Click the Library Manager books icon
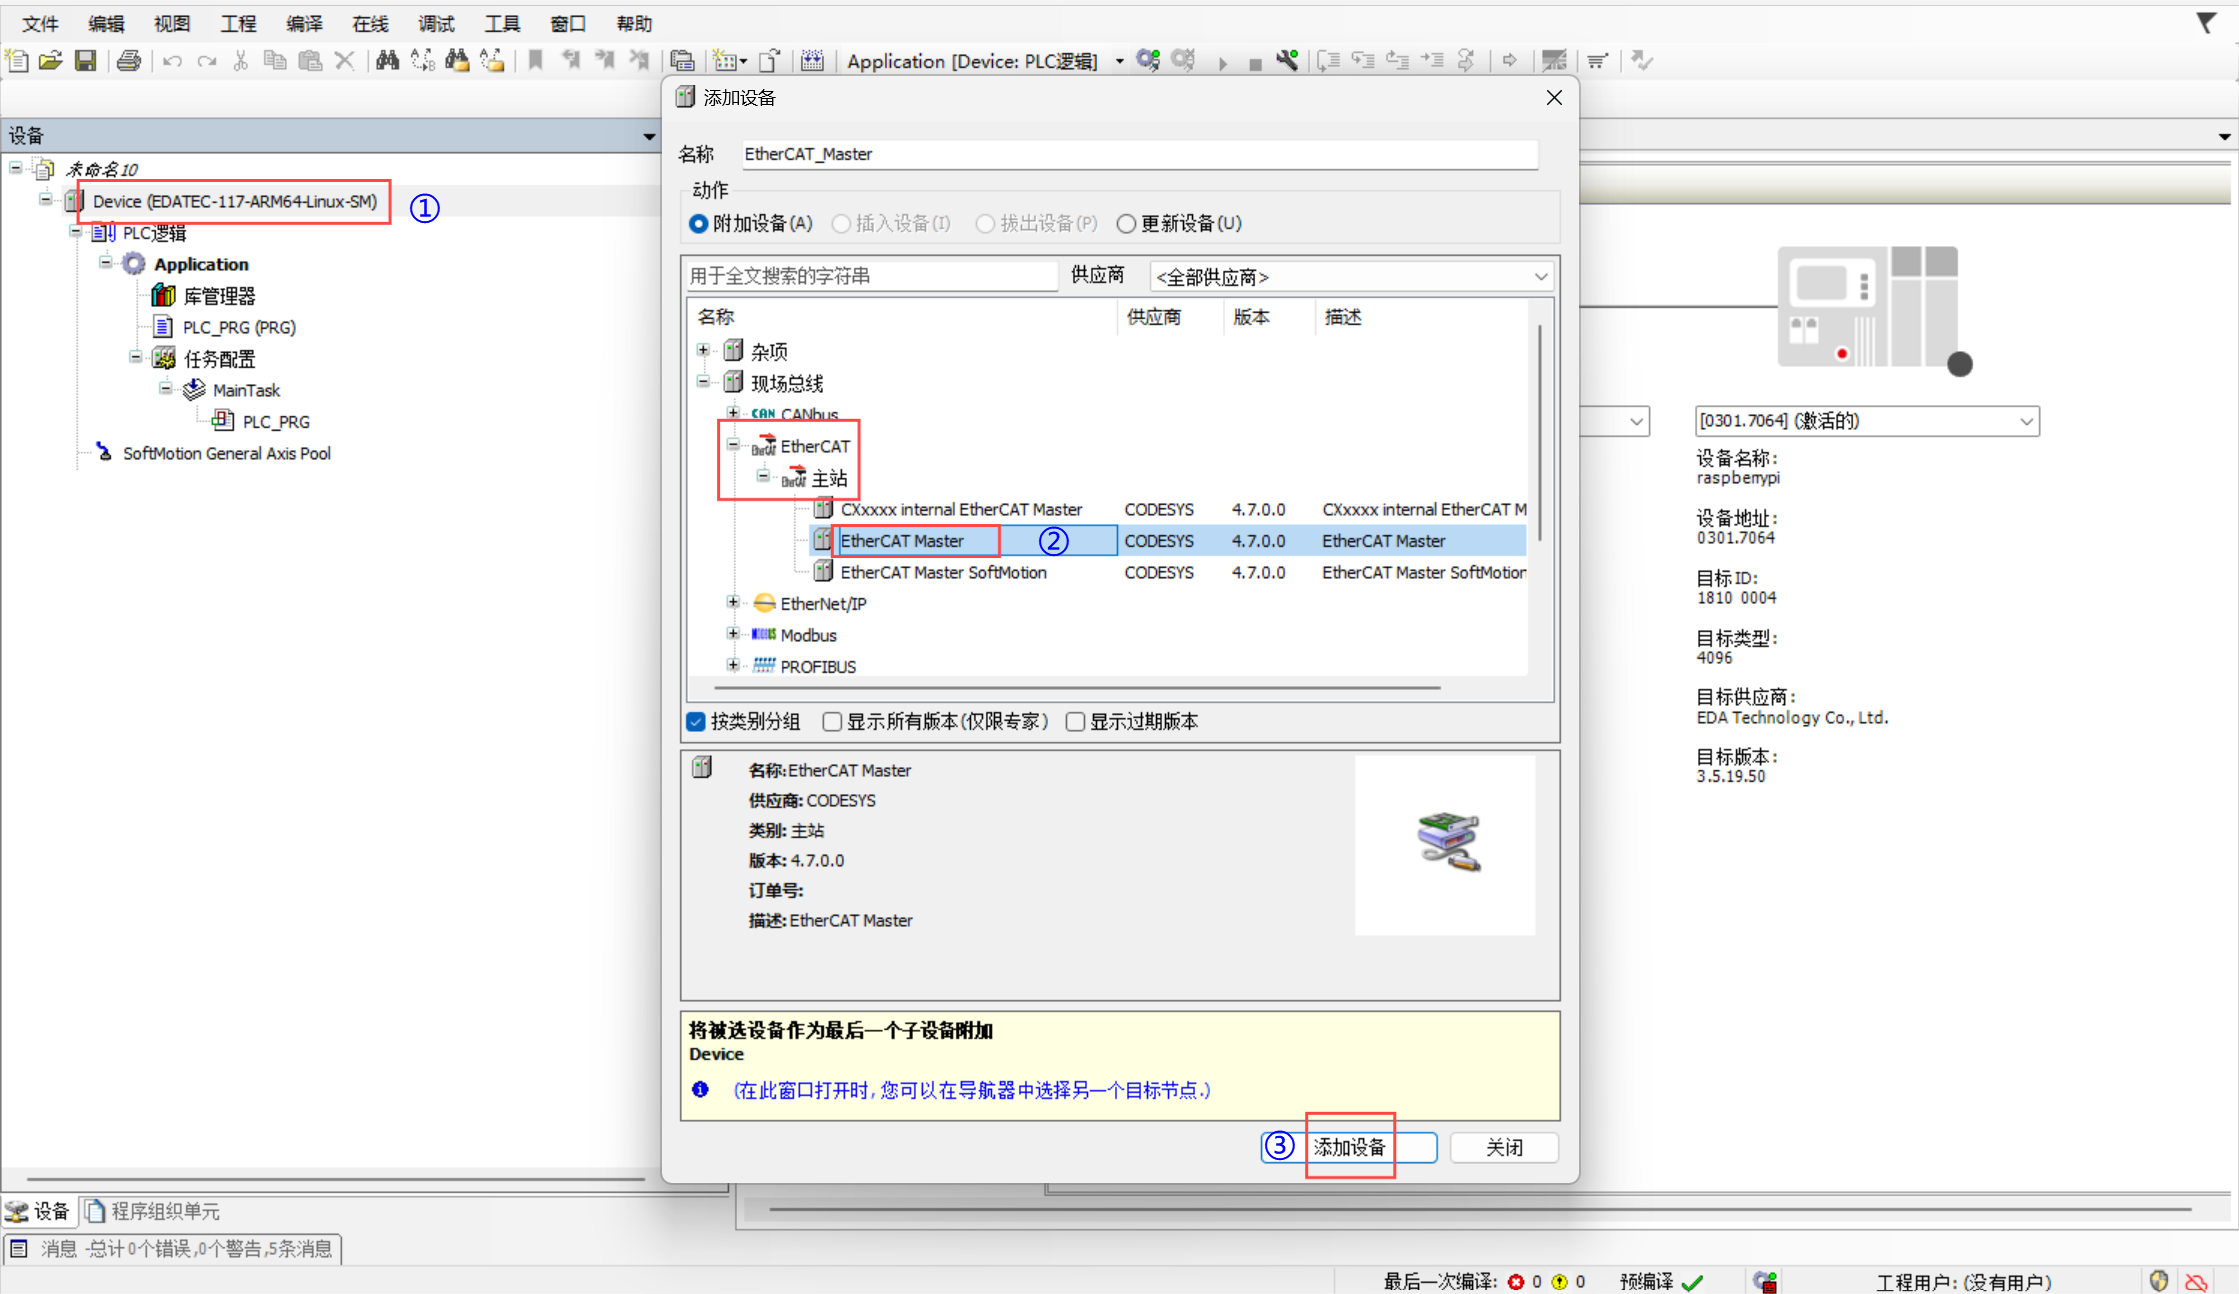The image size is (2239, 1294). pyautogui.click(x=163, y=295)
